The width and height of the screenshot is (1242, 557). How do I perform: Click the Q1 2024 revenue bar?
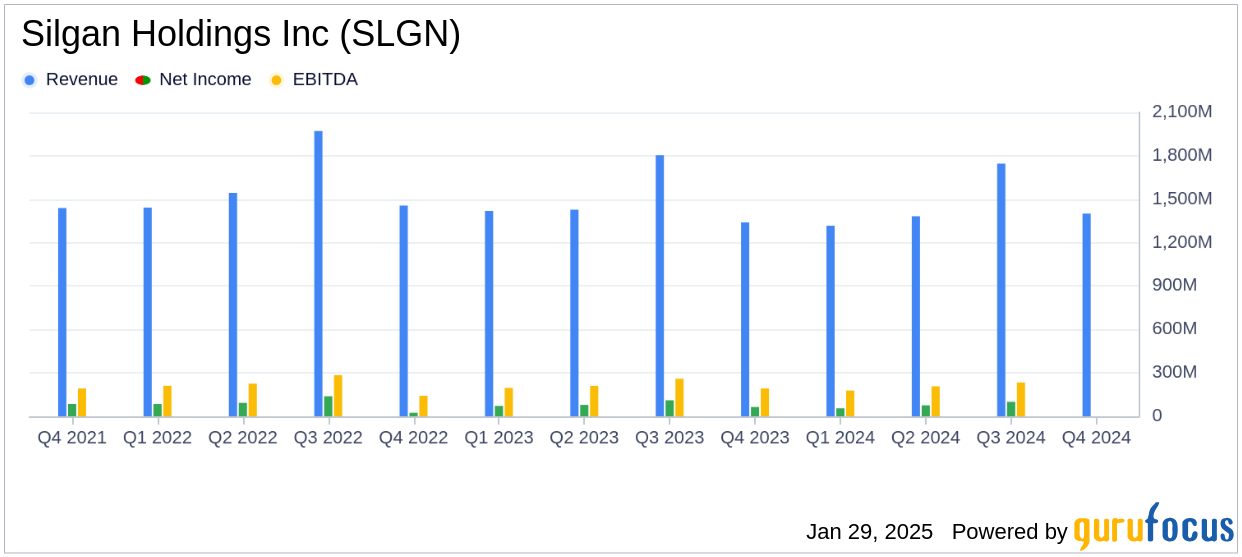[x=830, y=321]
